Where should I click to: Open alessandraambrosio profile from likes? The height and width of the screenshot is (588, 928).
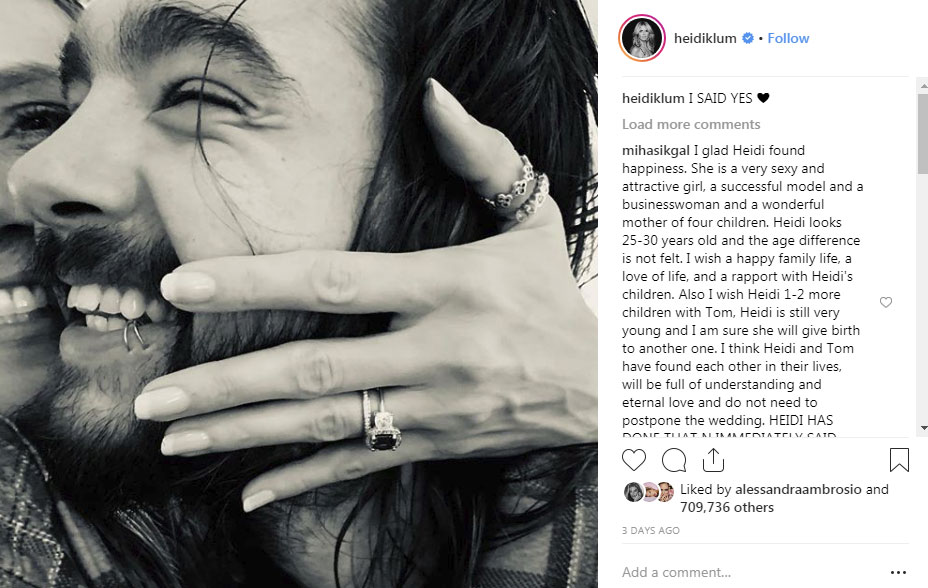(x=796, y=490)
